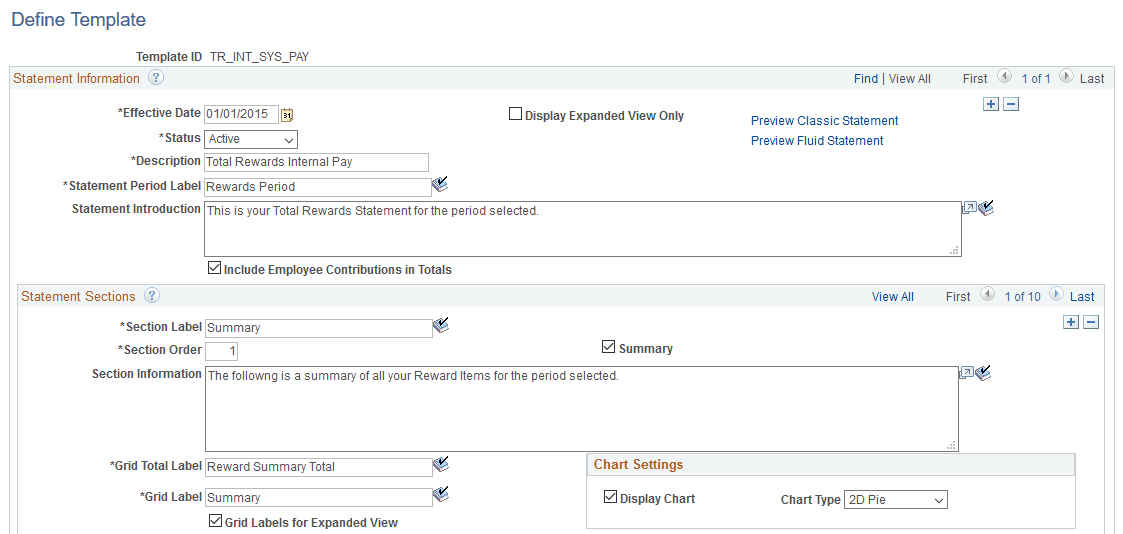Delete Statement Sections row with minus button
The image size is (1123, 534).
click(1091, 322)
